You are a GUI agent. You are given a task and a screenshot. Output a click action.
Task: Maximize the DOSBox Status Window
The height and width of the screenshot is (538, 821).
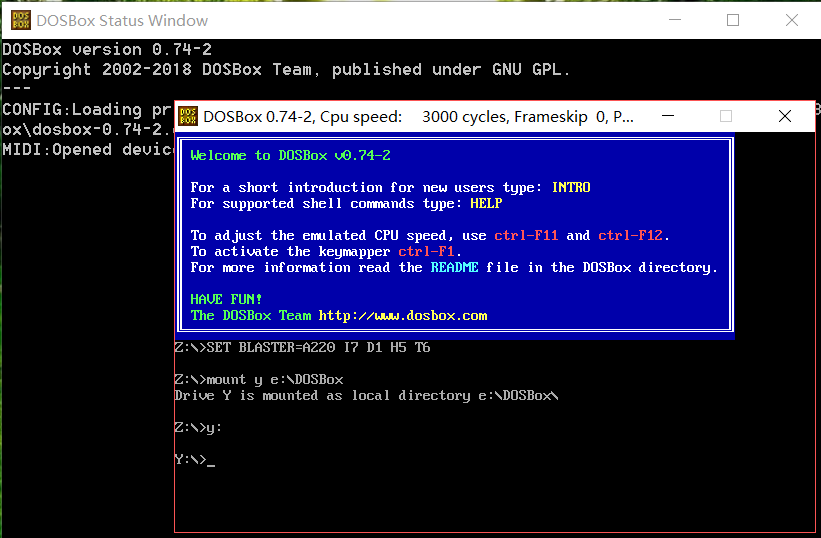733,20
